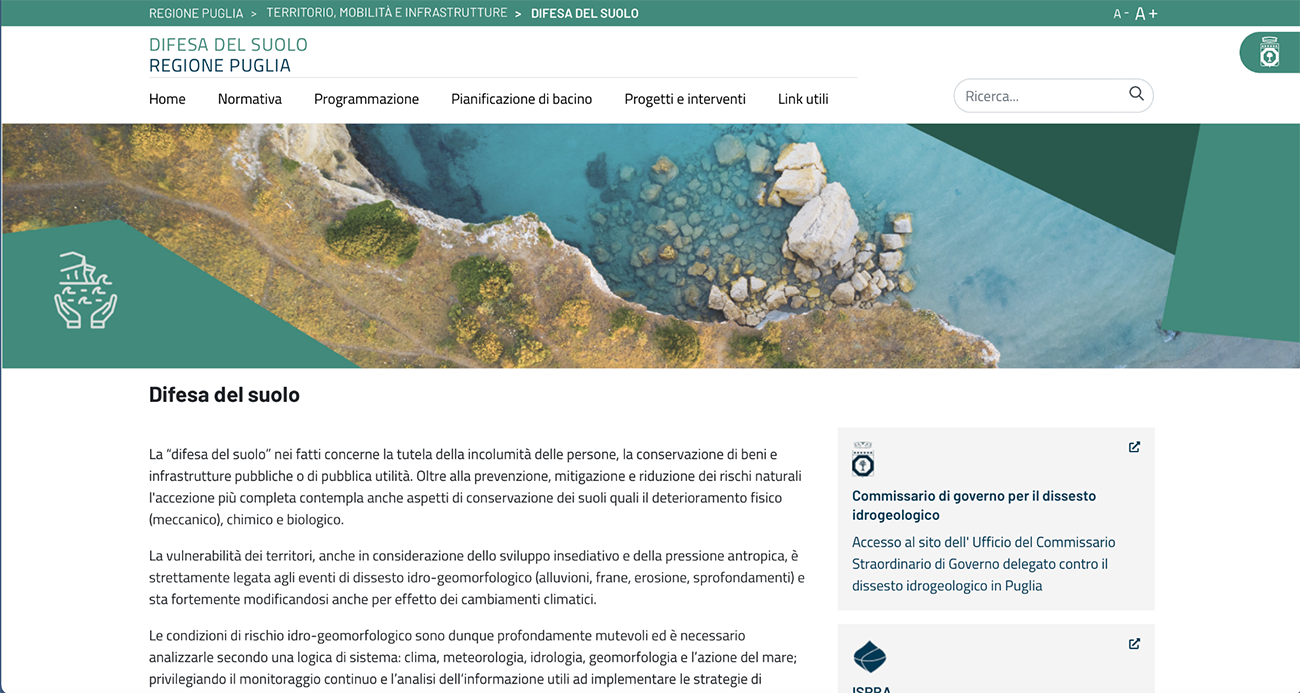The image size is (1300, 693).
Task: Decrease font size with A- control
Action: pos(1121,14)
